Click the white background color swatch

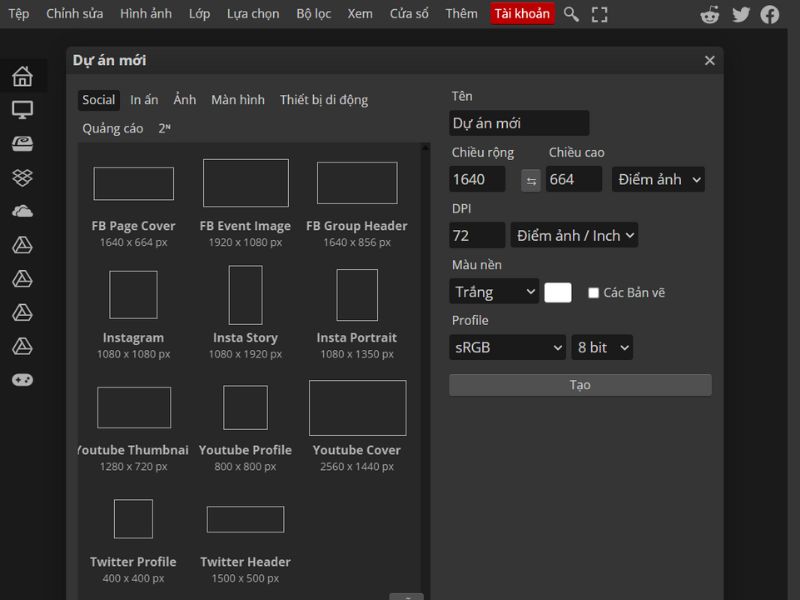coord(558,292)
